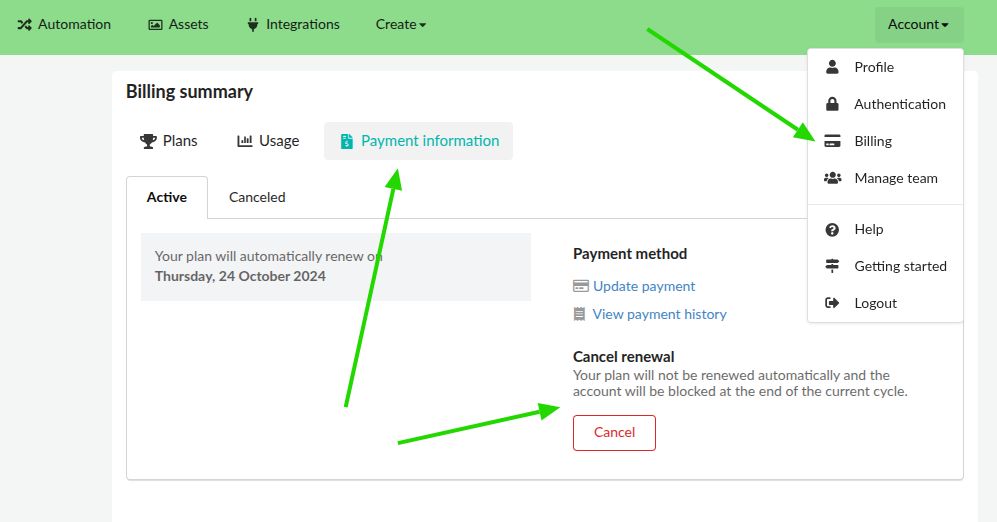
Task: Follow the Update payment link
Action: 644,286
